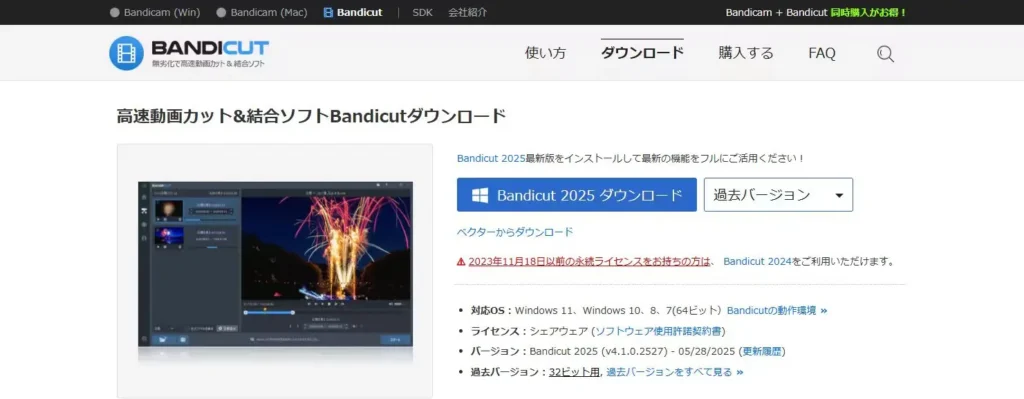The width and height of the screenshot is (1024, 399).
Task: Select the Bandicut top bar item
Action: pyautogui.click(x=353, y=12)
